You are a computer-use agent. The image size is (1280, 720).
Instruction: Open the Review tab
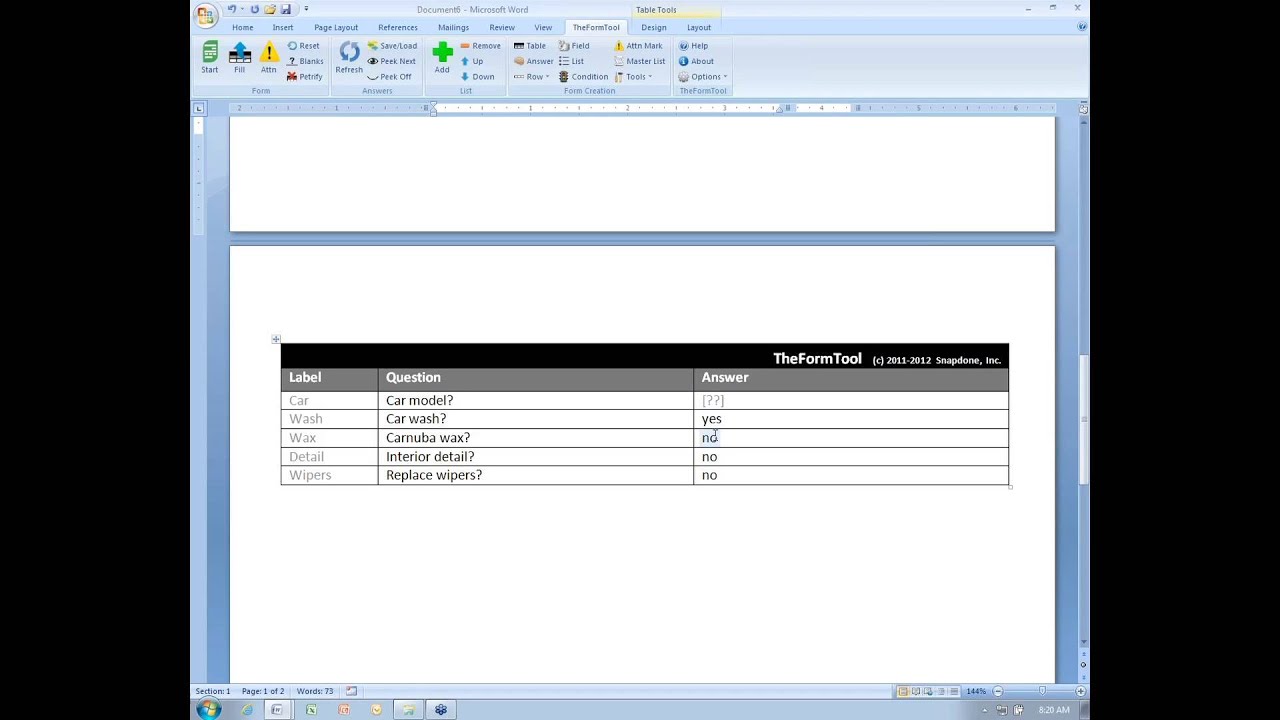click(502, 27)
